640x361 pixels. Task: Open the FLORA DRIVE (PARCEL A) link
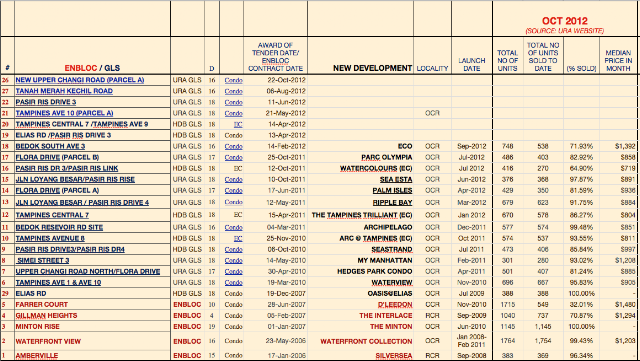coord(57,190)
